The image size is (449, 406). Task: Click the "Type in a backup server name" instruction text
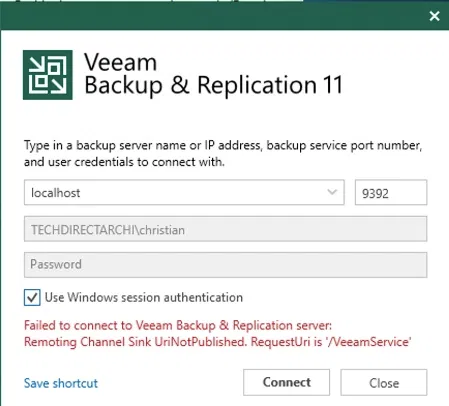223,146
